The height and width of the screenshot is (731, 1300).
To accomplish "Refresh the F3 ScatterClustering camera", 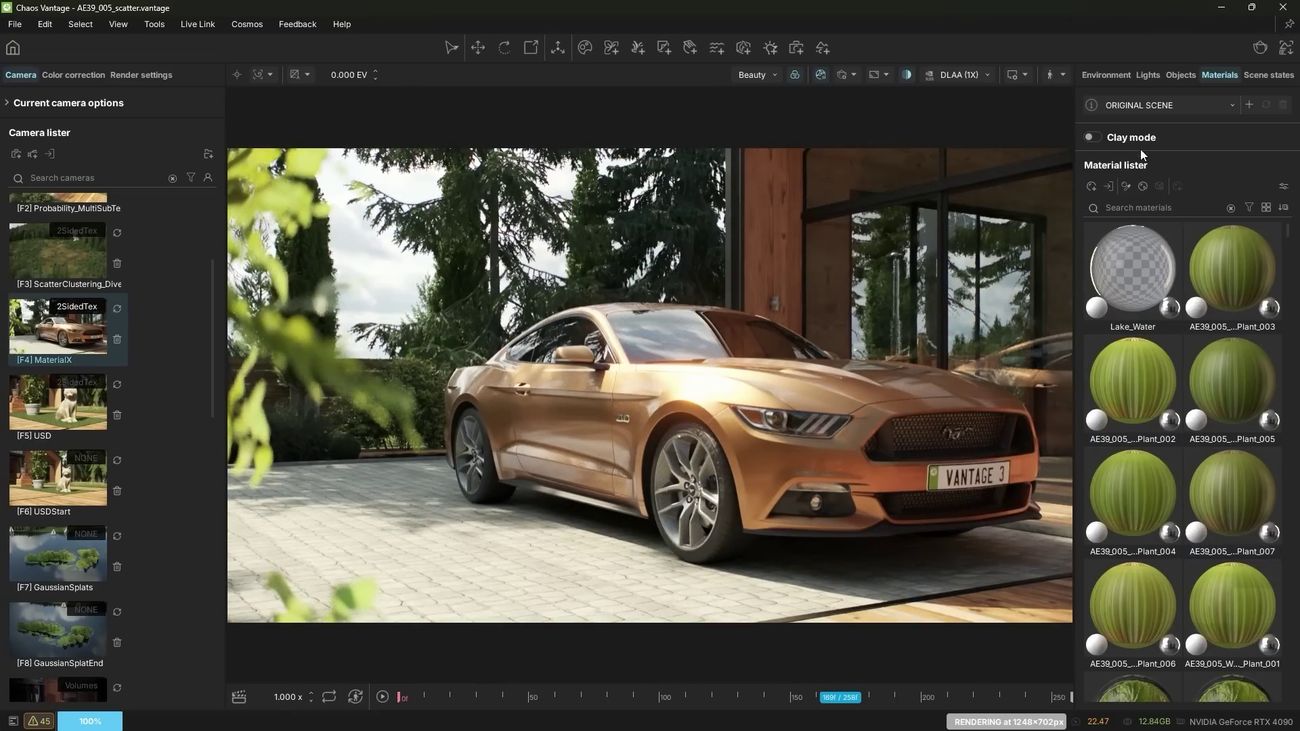I will coord(117,233).
